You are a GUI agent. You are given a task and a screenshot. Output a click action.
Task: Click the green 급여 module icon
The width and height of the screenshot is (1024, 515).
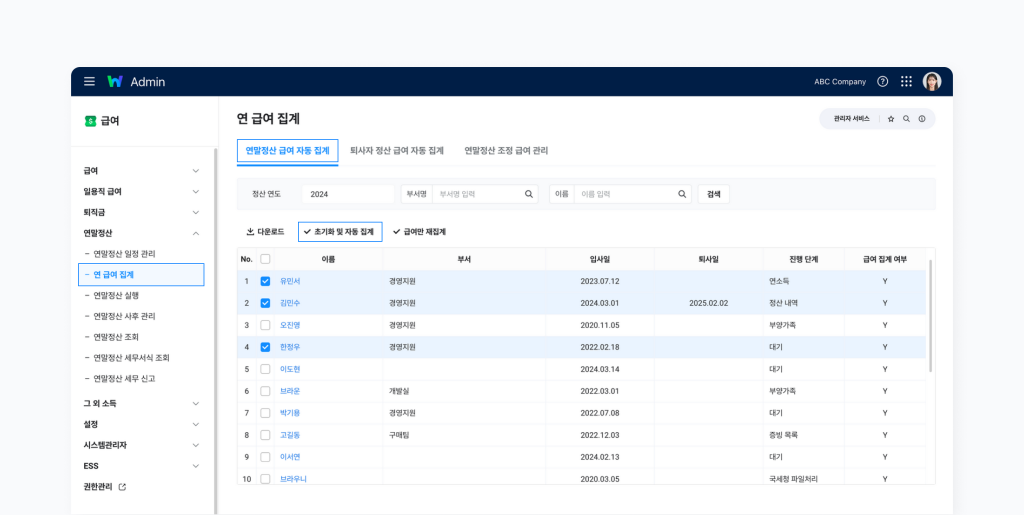(91, 121)
